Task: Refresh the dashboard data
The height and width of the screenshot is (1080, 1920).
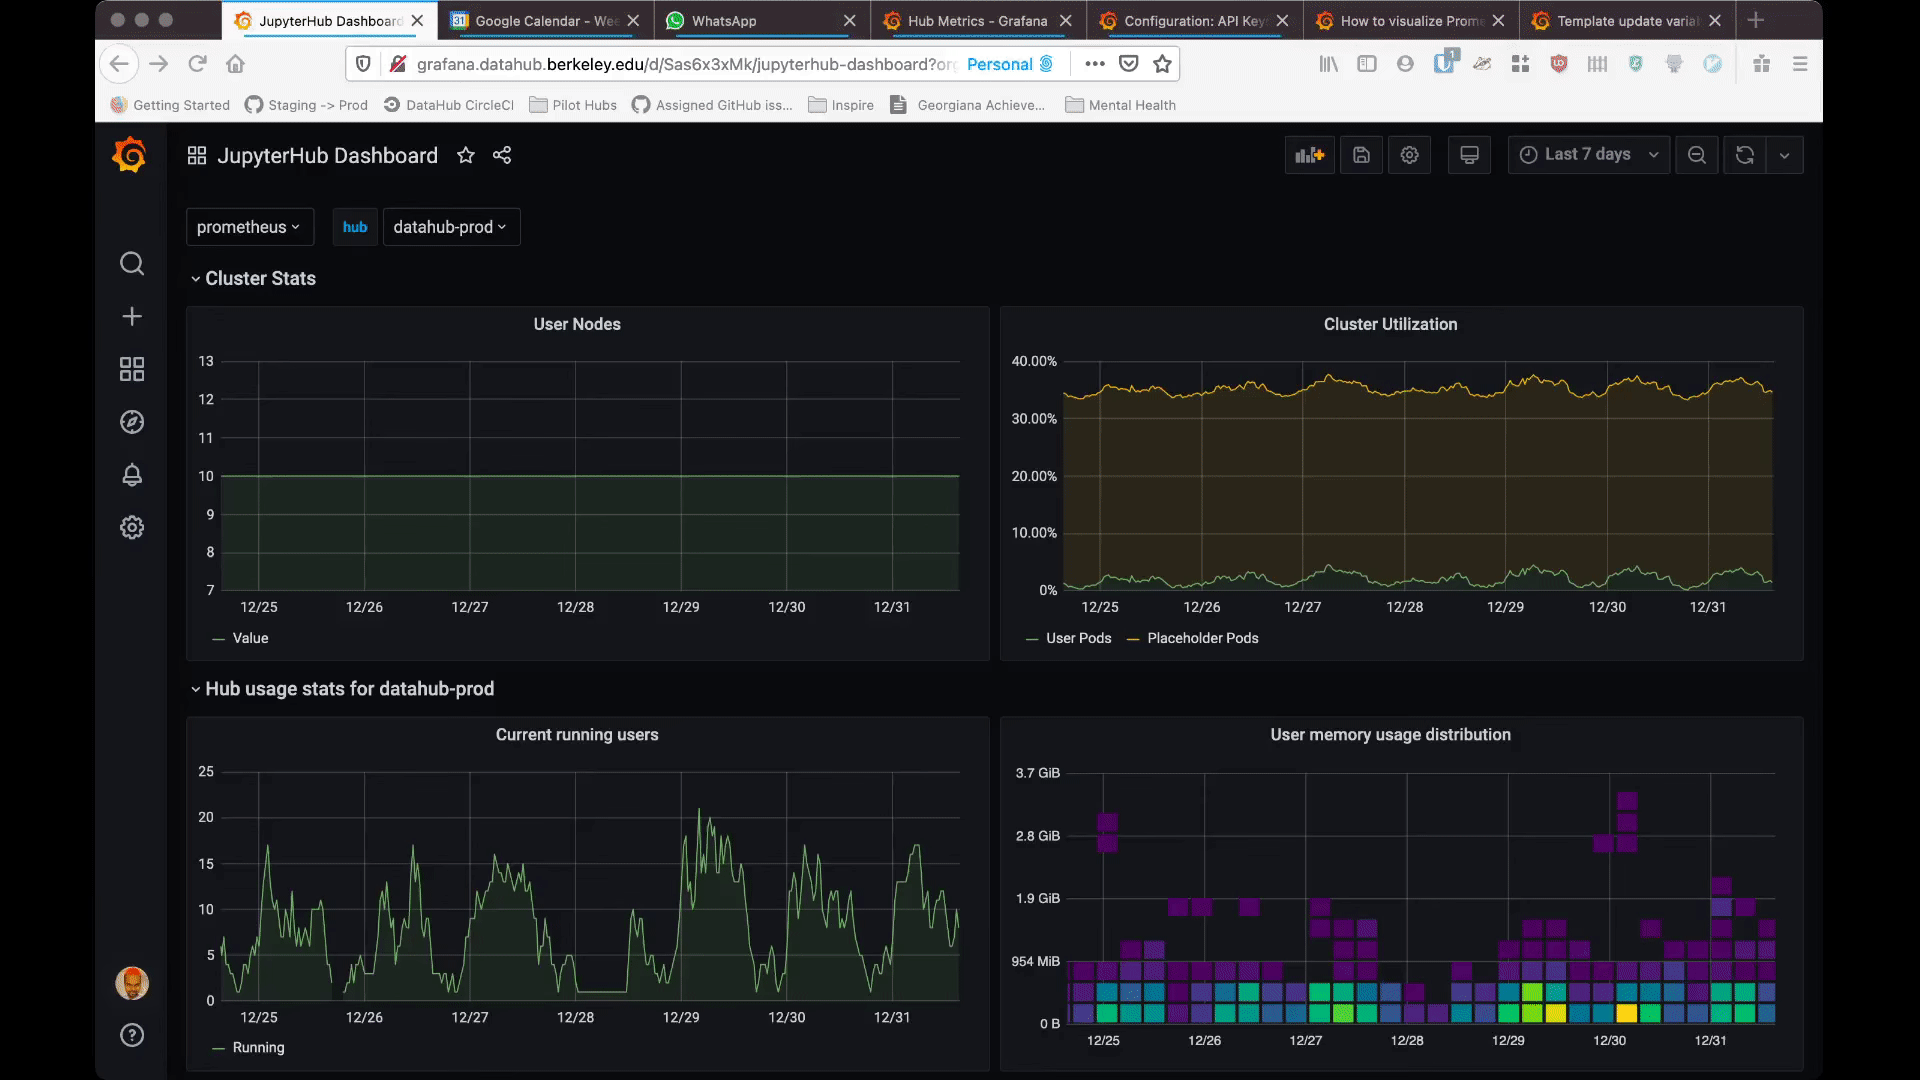Action: [1743, 154]
